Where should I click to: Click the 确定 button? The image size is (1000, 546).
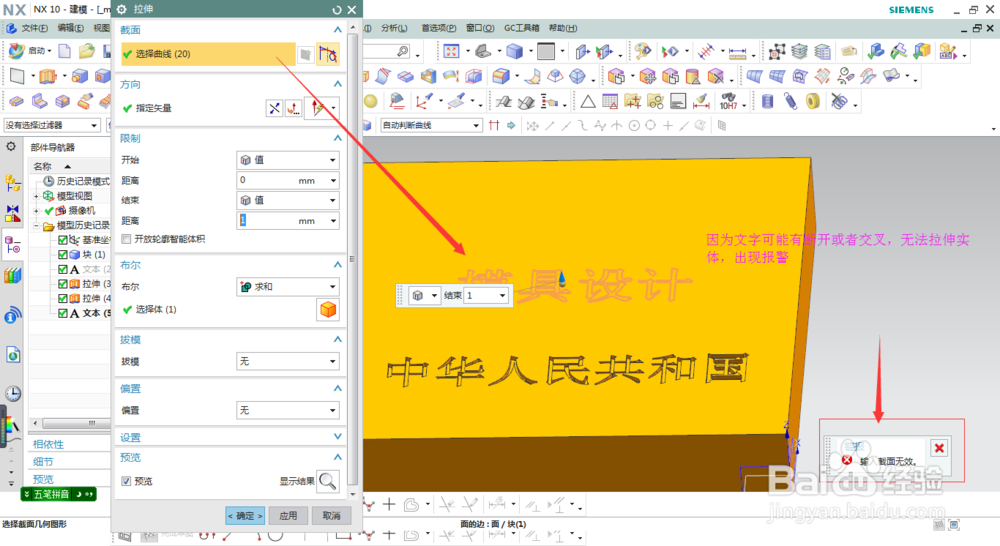point(245,515)
